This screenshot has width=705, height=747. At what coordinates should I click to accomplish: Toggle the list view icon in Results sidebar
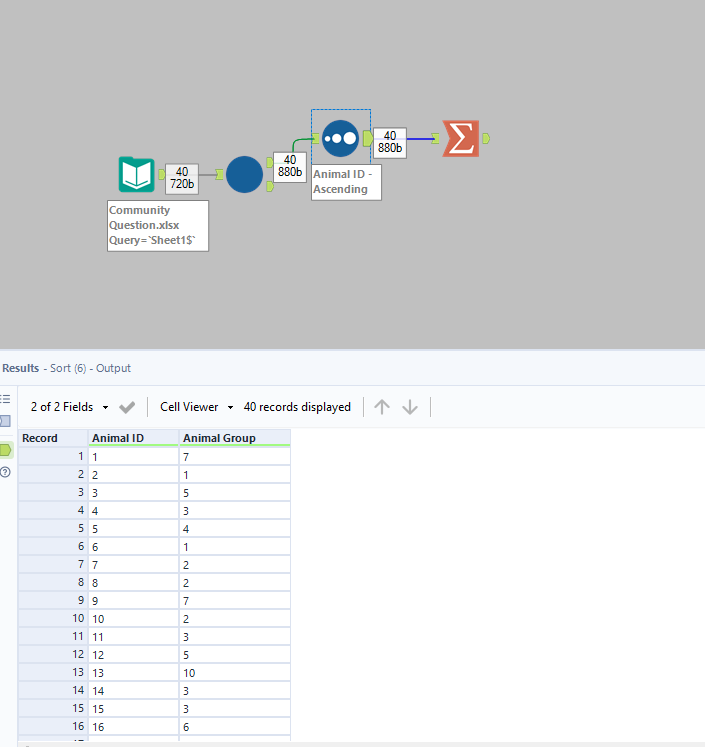click(x=6, y=399)
